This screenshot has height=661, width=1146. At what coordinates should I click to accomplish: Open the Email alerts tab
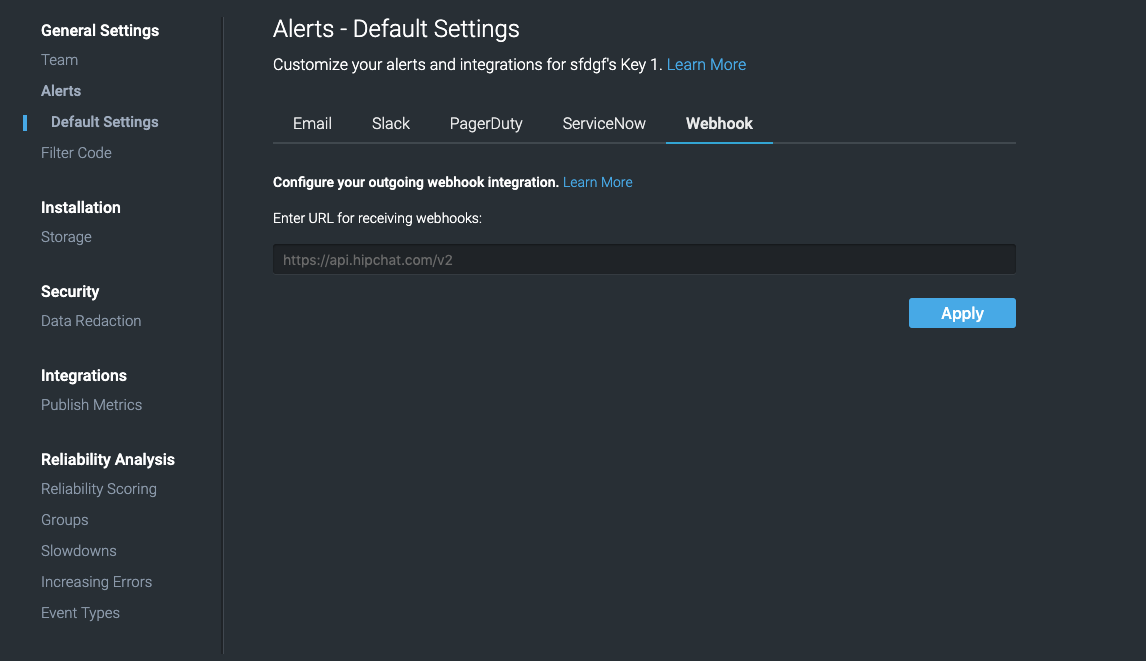point(312,124)
